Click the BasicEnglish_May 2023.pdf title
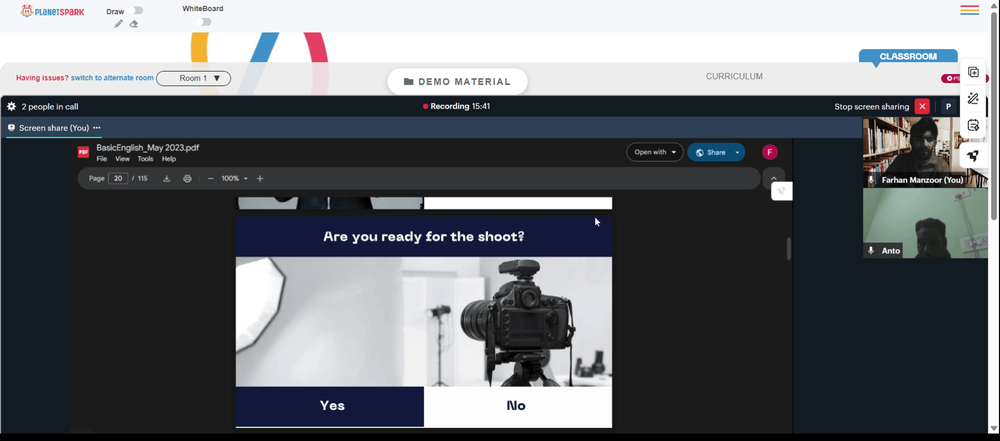 [x=147, y=147]
